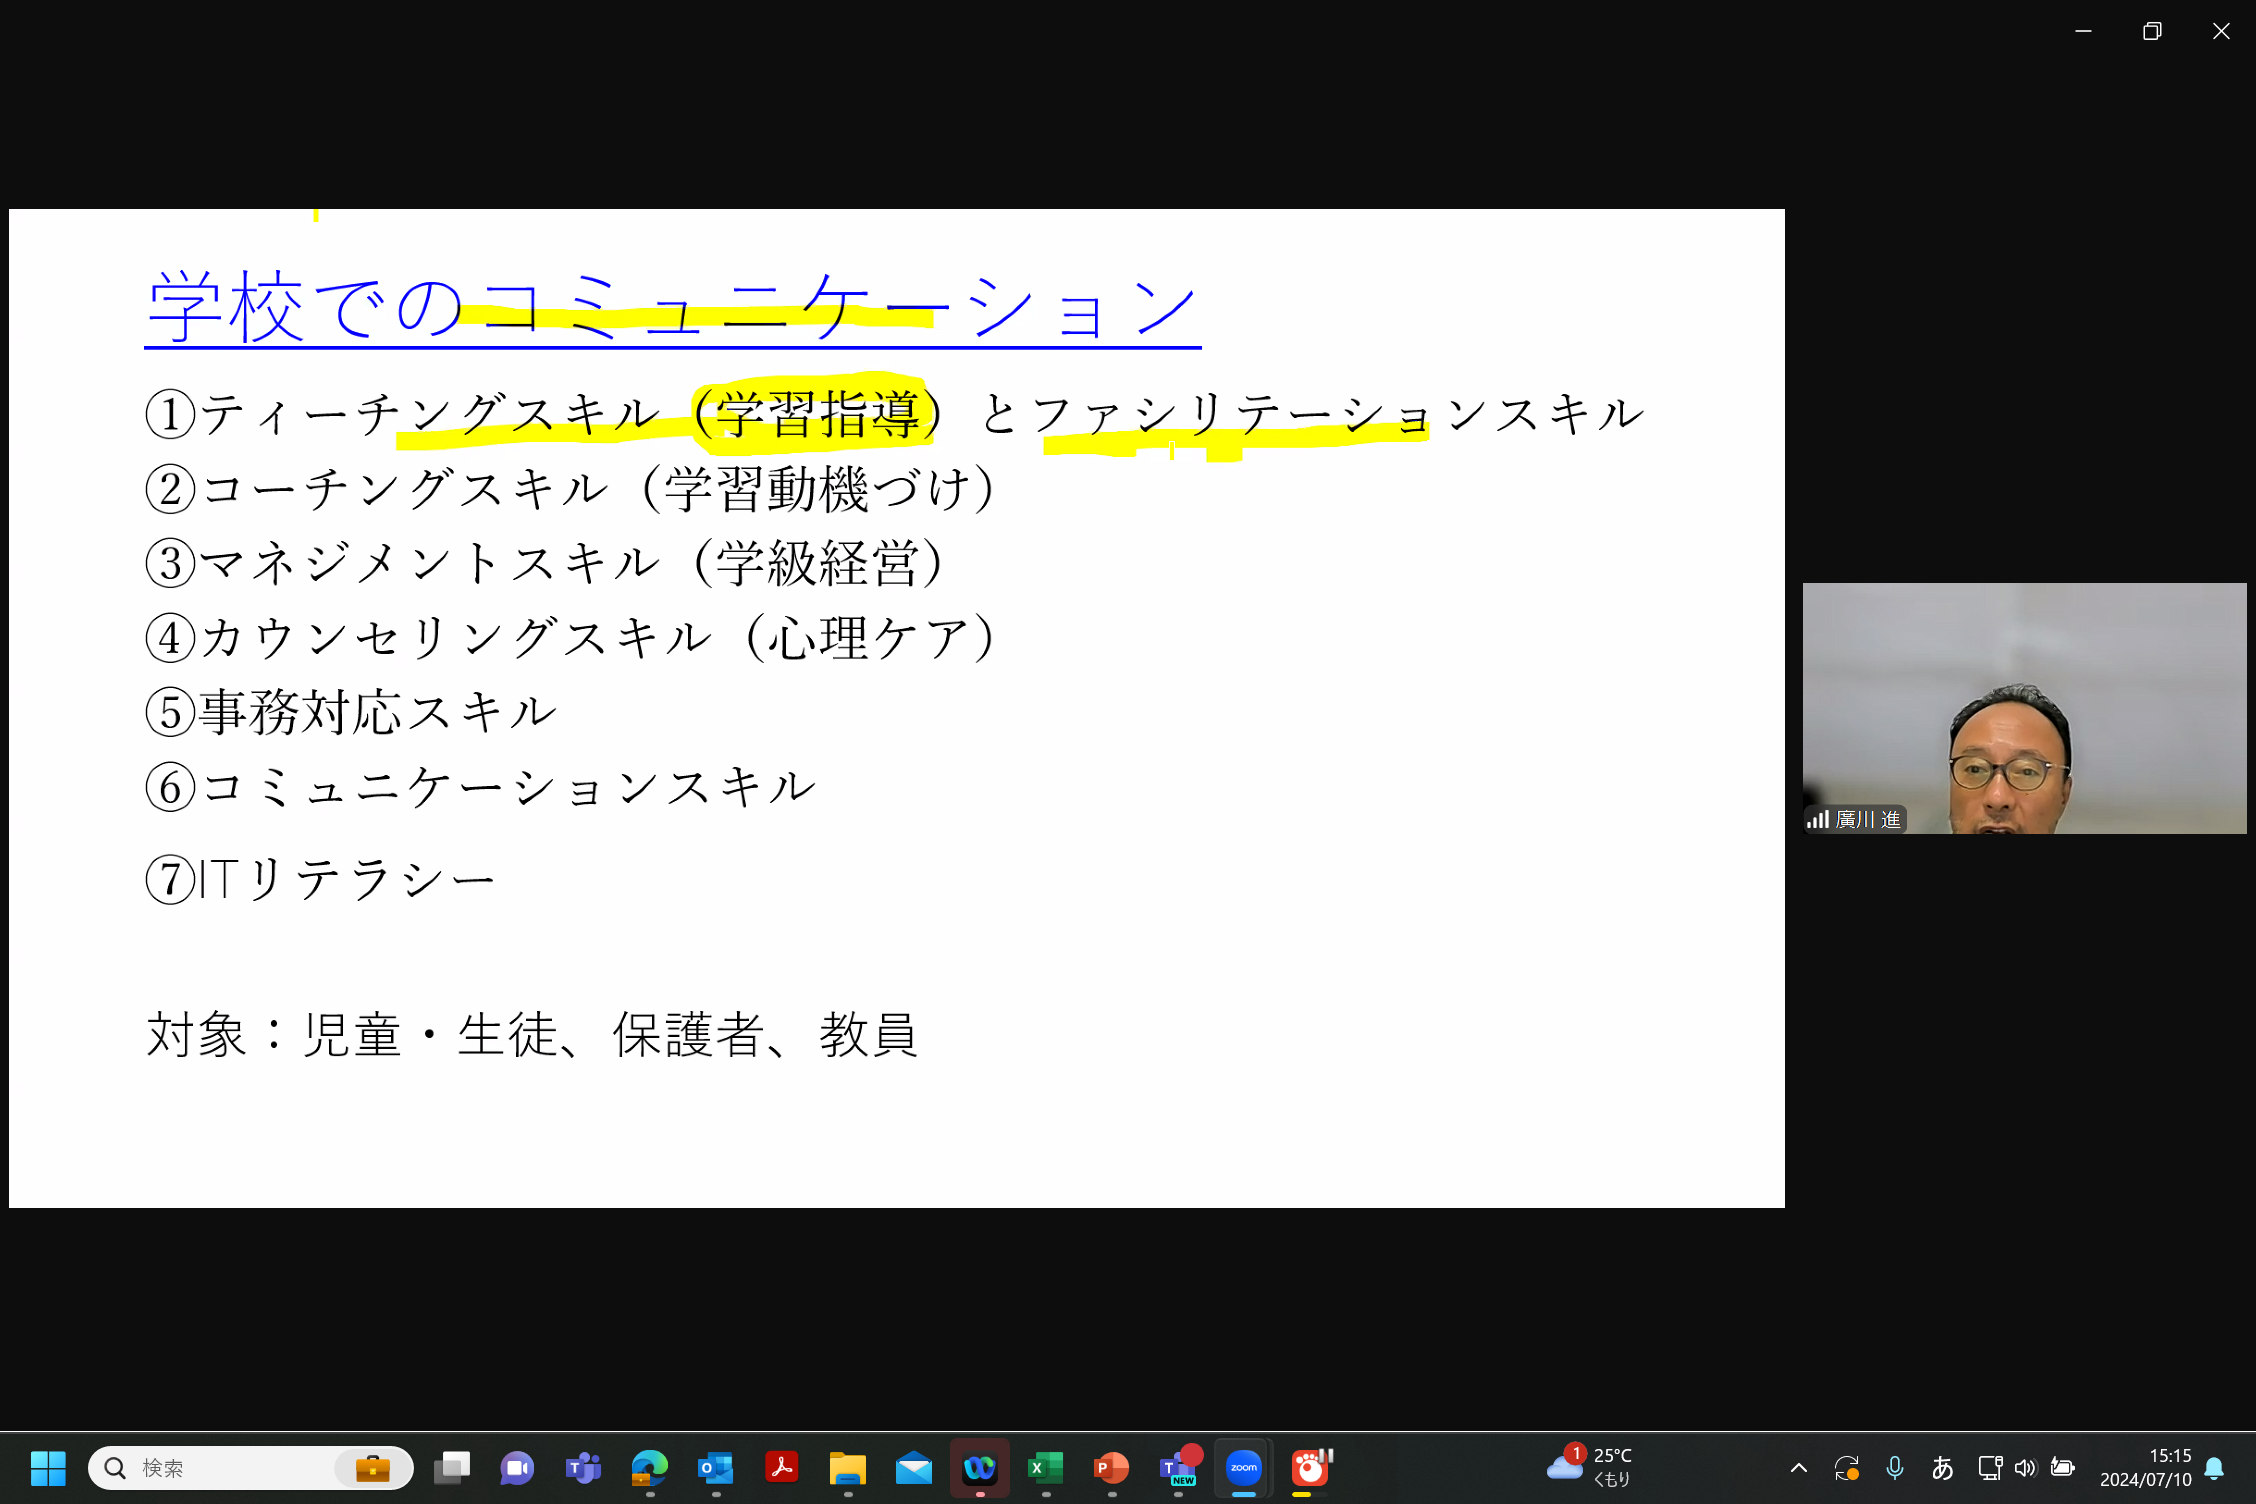
Task: Click slide line ①ティーチングスキル
Action: [x=403, y=414]
